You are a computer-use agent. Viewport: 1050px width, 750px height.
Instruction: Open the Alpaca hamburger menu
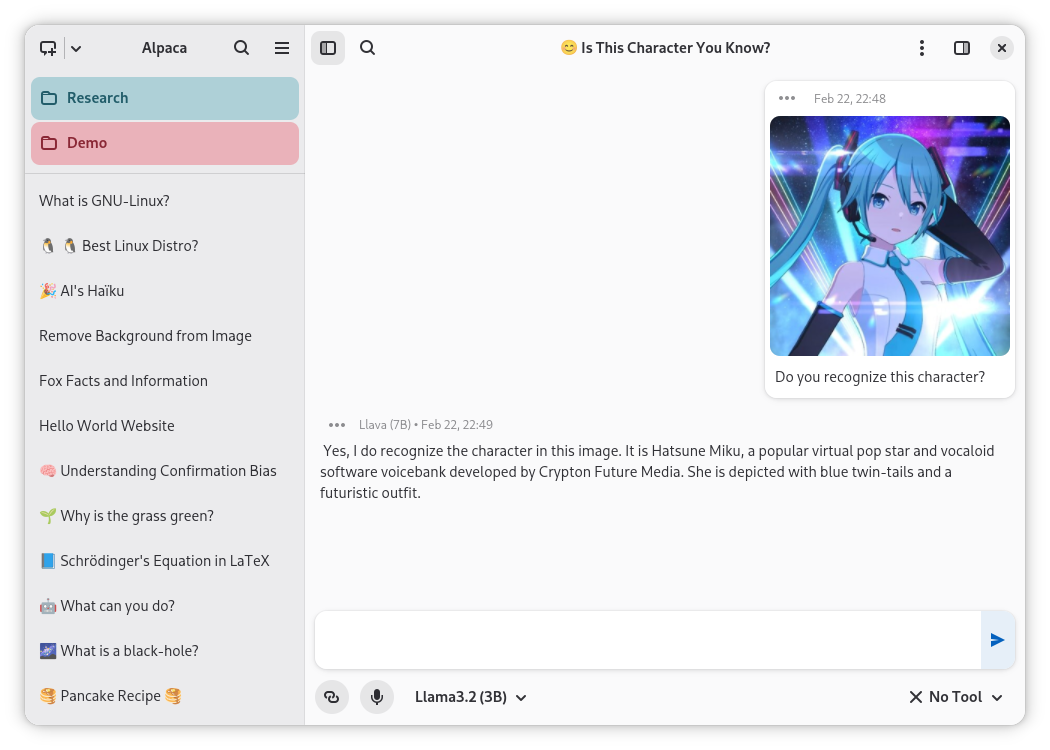click(282, 48)
